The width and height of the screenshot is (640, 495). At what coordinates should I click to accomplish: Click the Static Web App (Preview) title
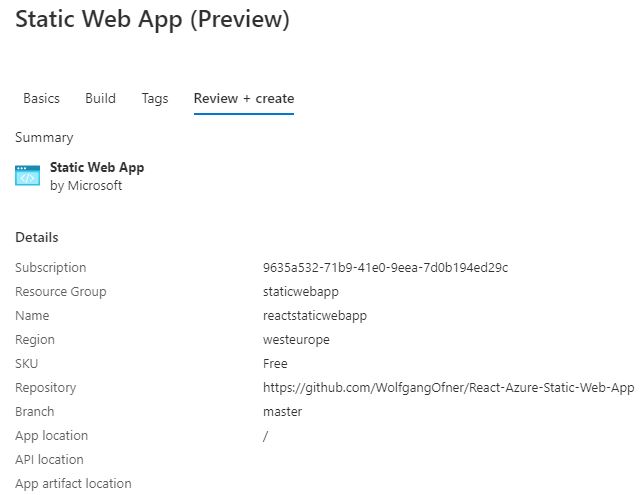coord(152,20)
